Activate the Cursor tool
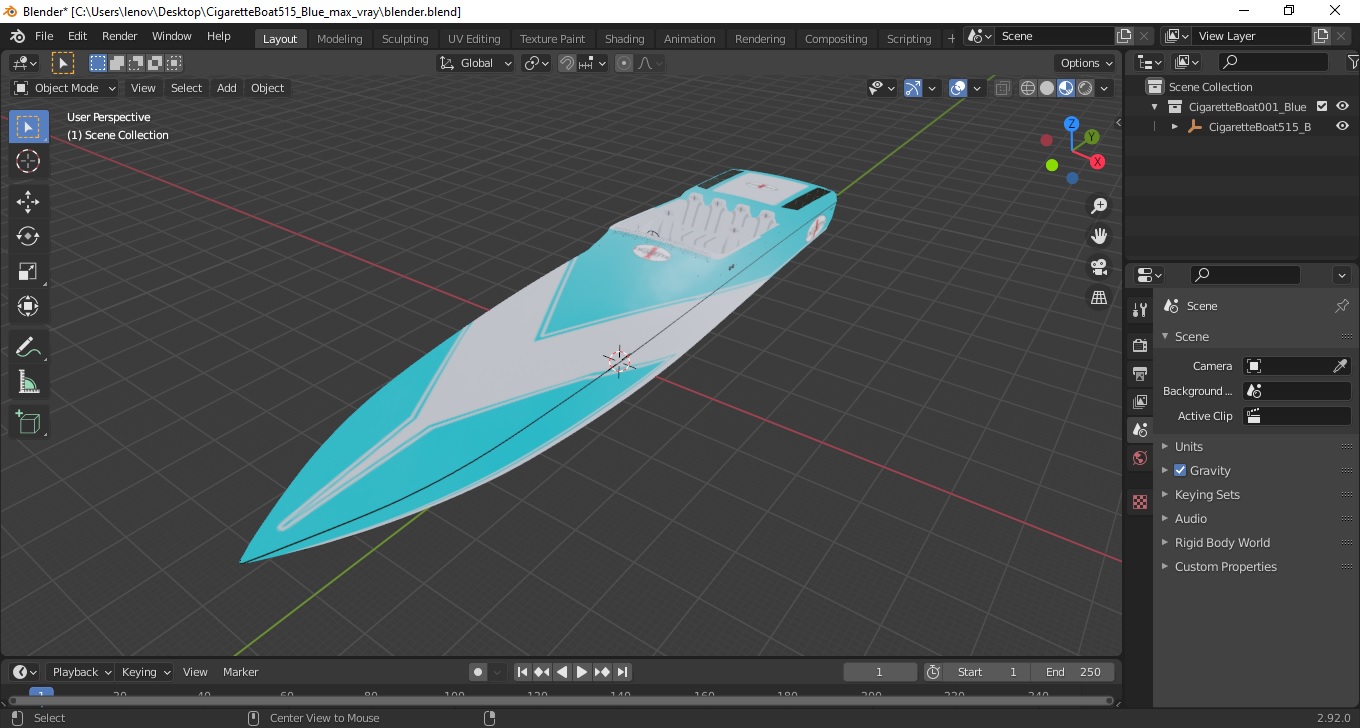 [x=28, y=161]
